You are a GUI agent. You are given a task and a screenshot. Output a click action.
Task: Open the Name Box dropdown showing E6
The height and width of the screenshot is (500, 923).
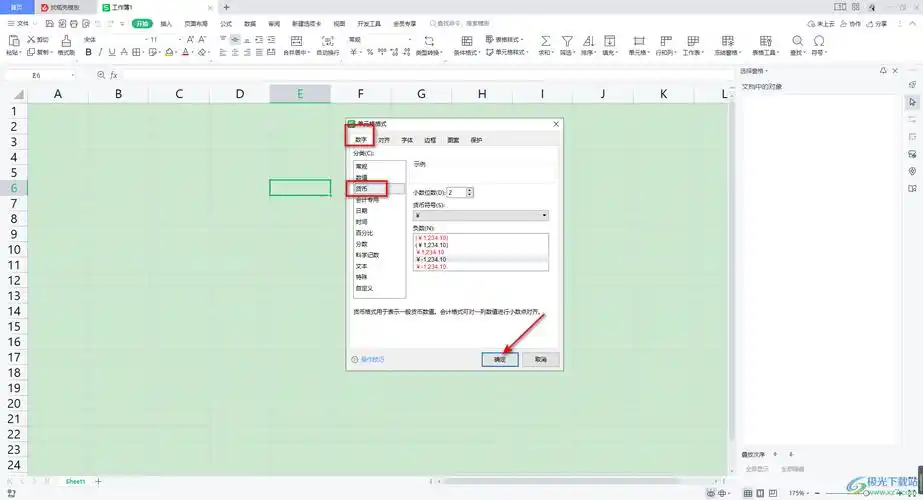(x=72, y=75)
